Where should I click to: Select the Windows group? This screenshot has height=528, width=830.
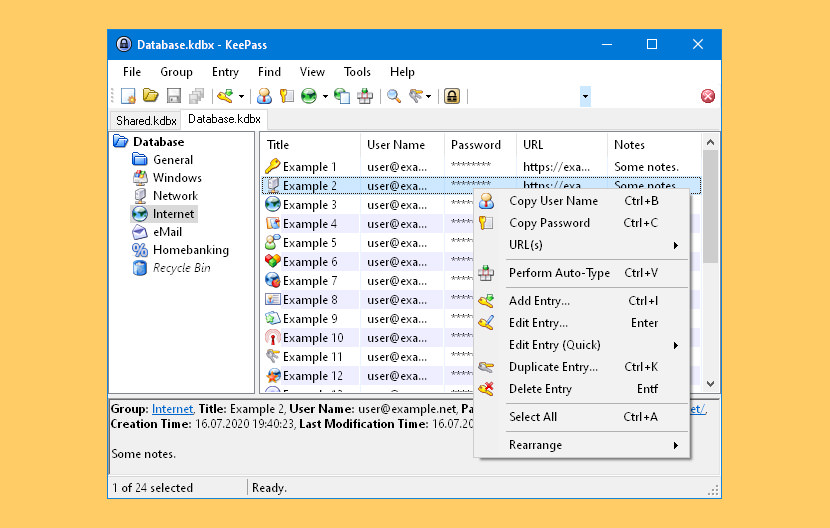(177, 178)
